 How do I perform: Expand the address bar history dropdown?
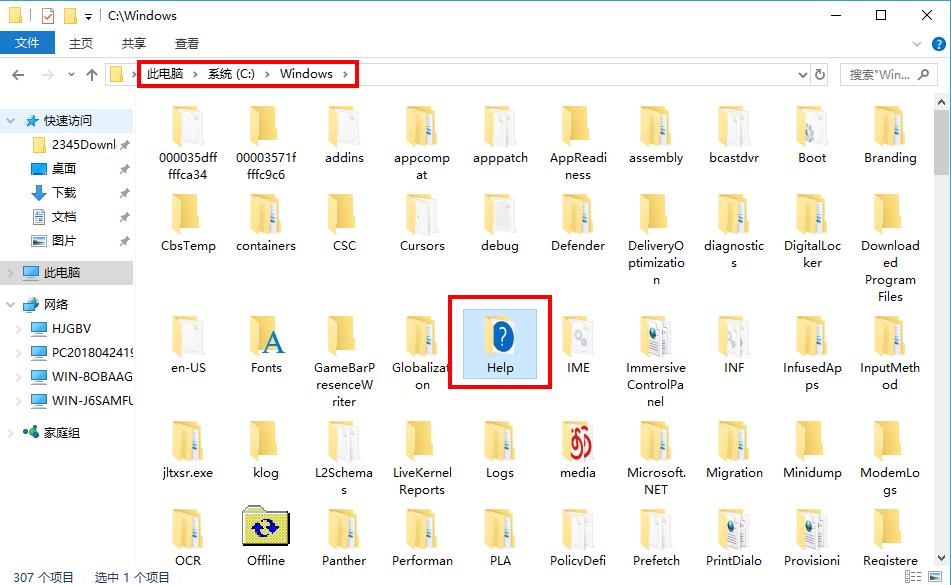[x=802, y=74]
